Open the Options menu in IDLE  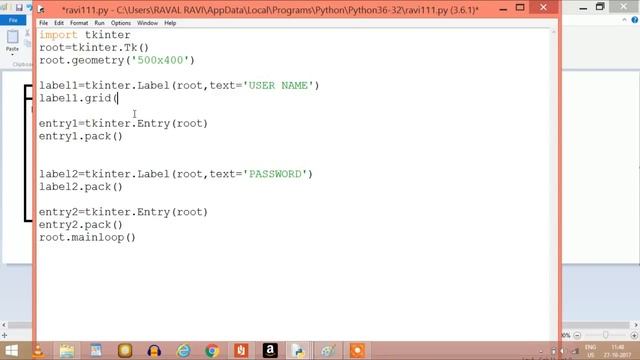point(121,23)
